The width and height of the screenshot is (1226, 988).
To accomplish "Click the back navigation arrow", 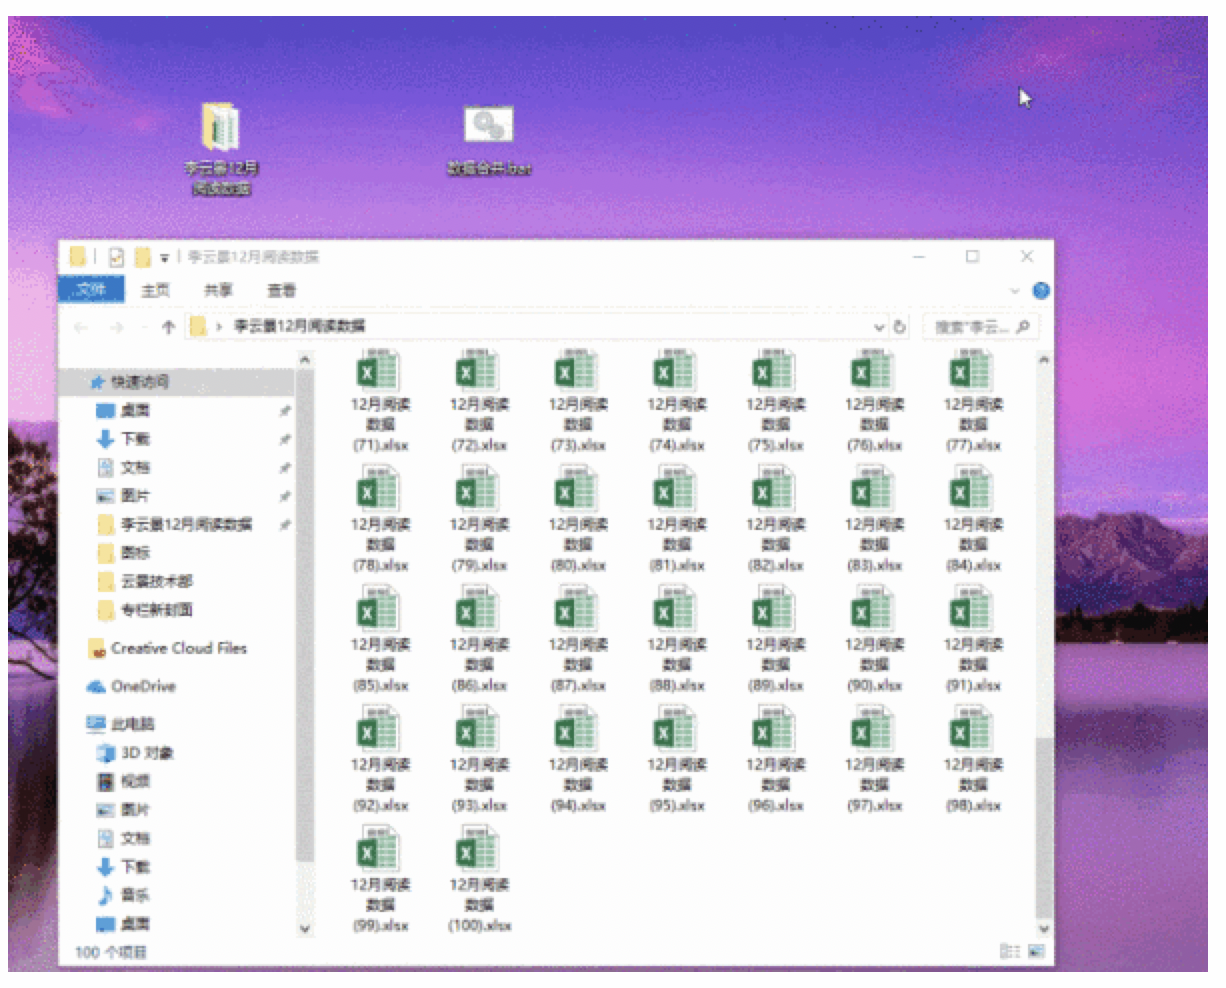I will 81,326.
